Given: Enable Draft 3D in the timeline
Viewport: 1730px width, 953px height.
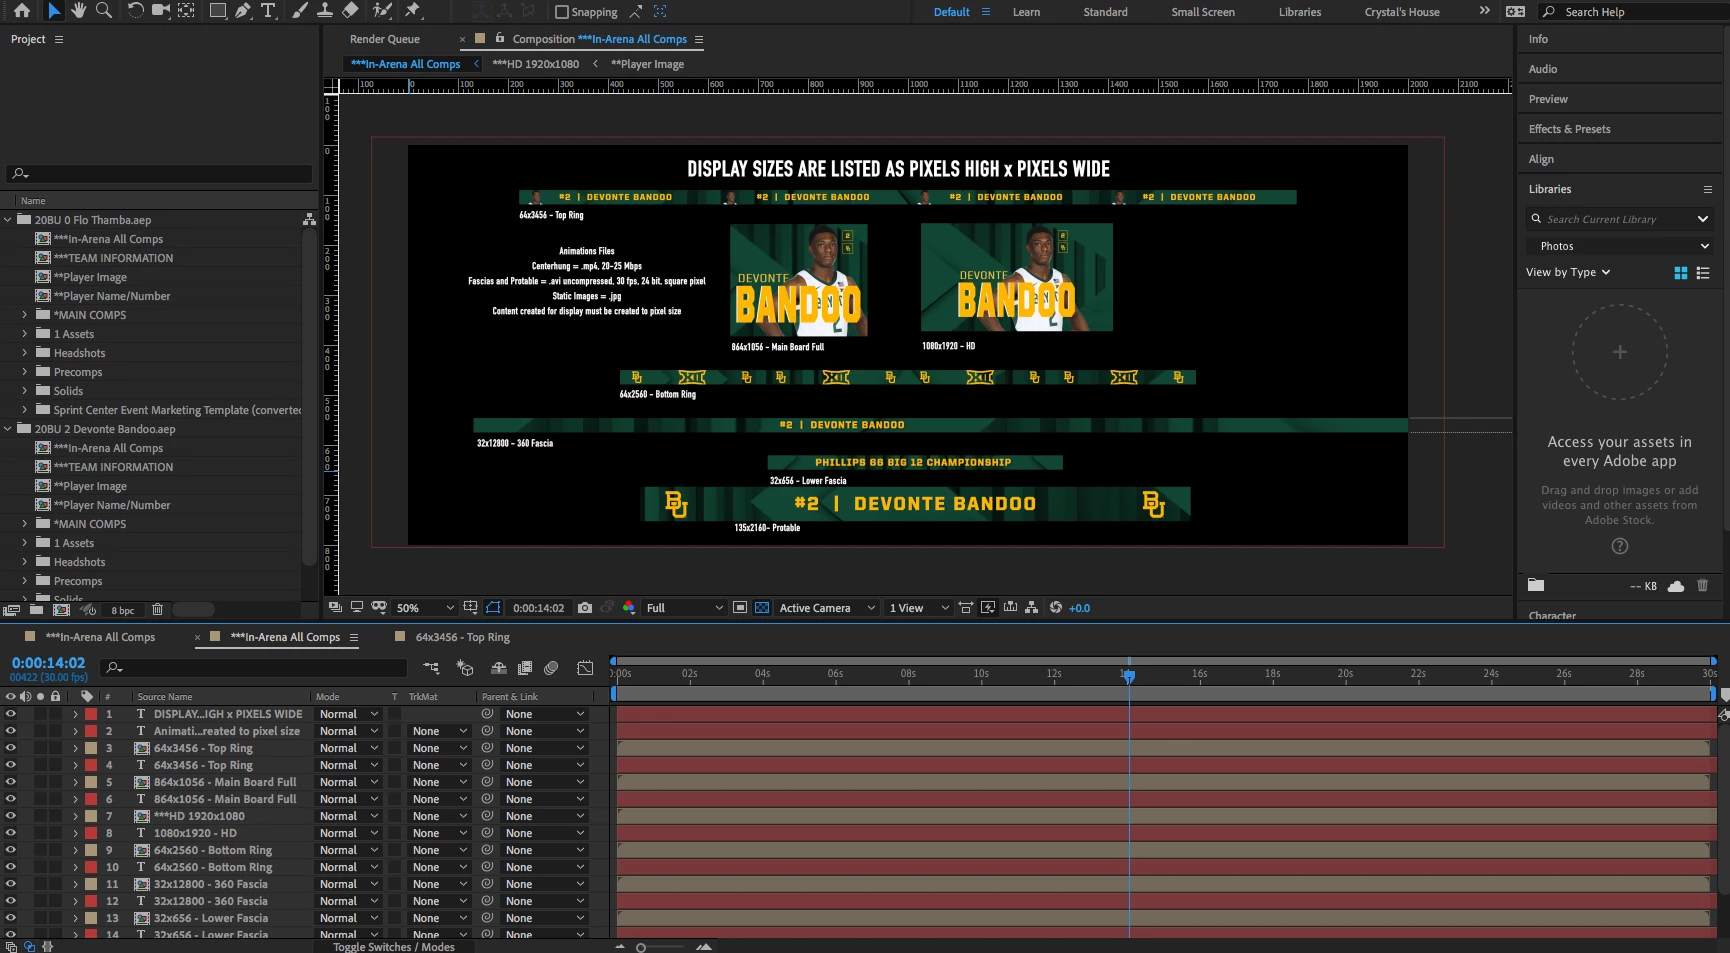Looking at the screenshot, I should tap(465, 668).
